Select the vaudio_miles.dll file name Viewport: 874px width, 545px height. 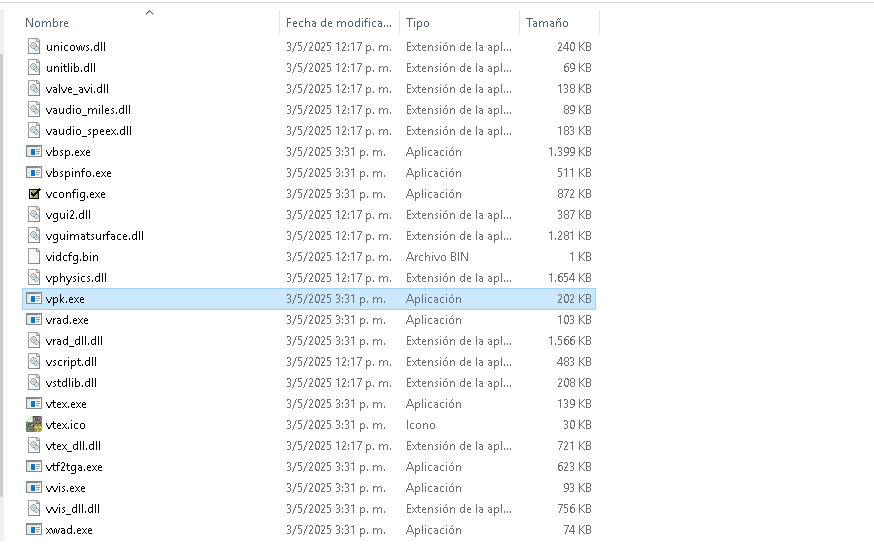click(88, 110)
